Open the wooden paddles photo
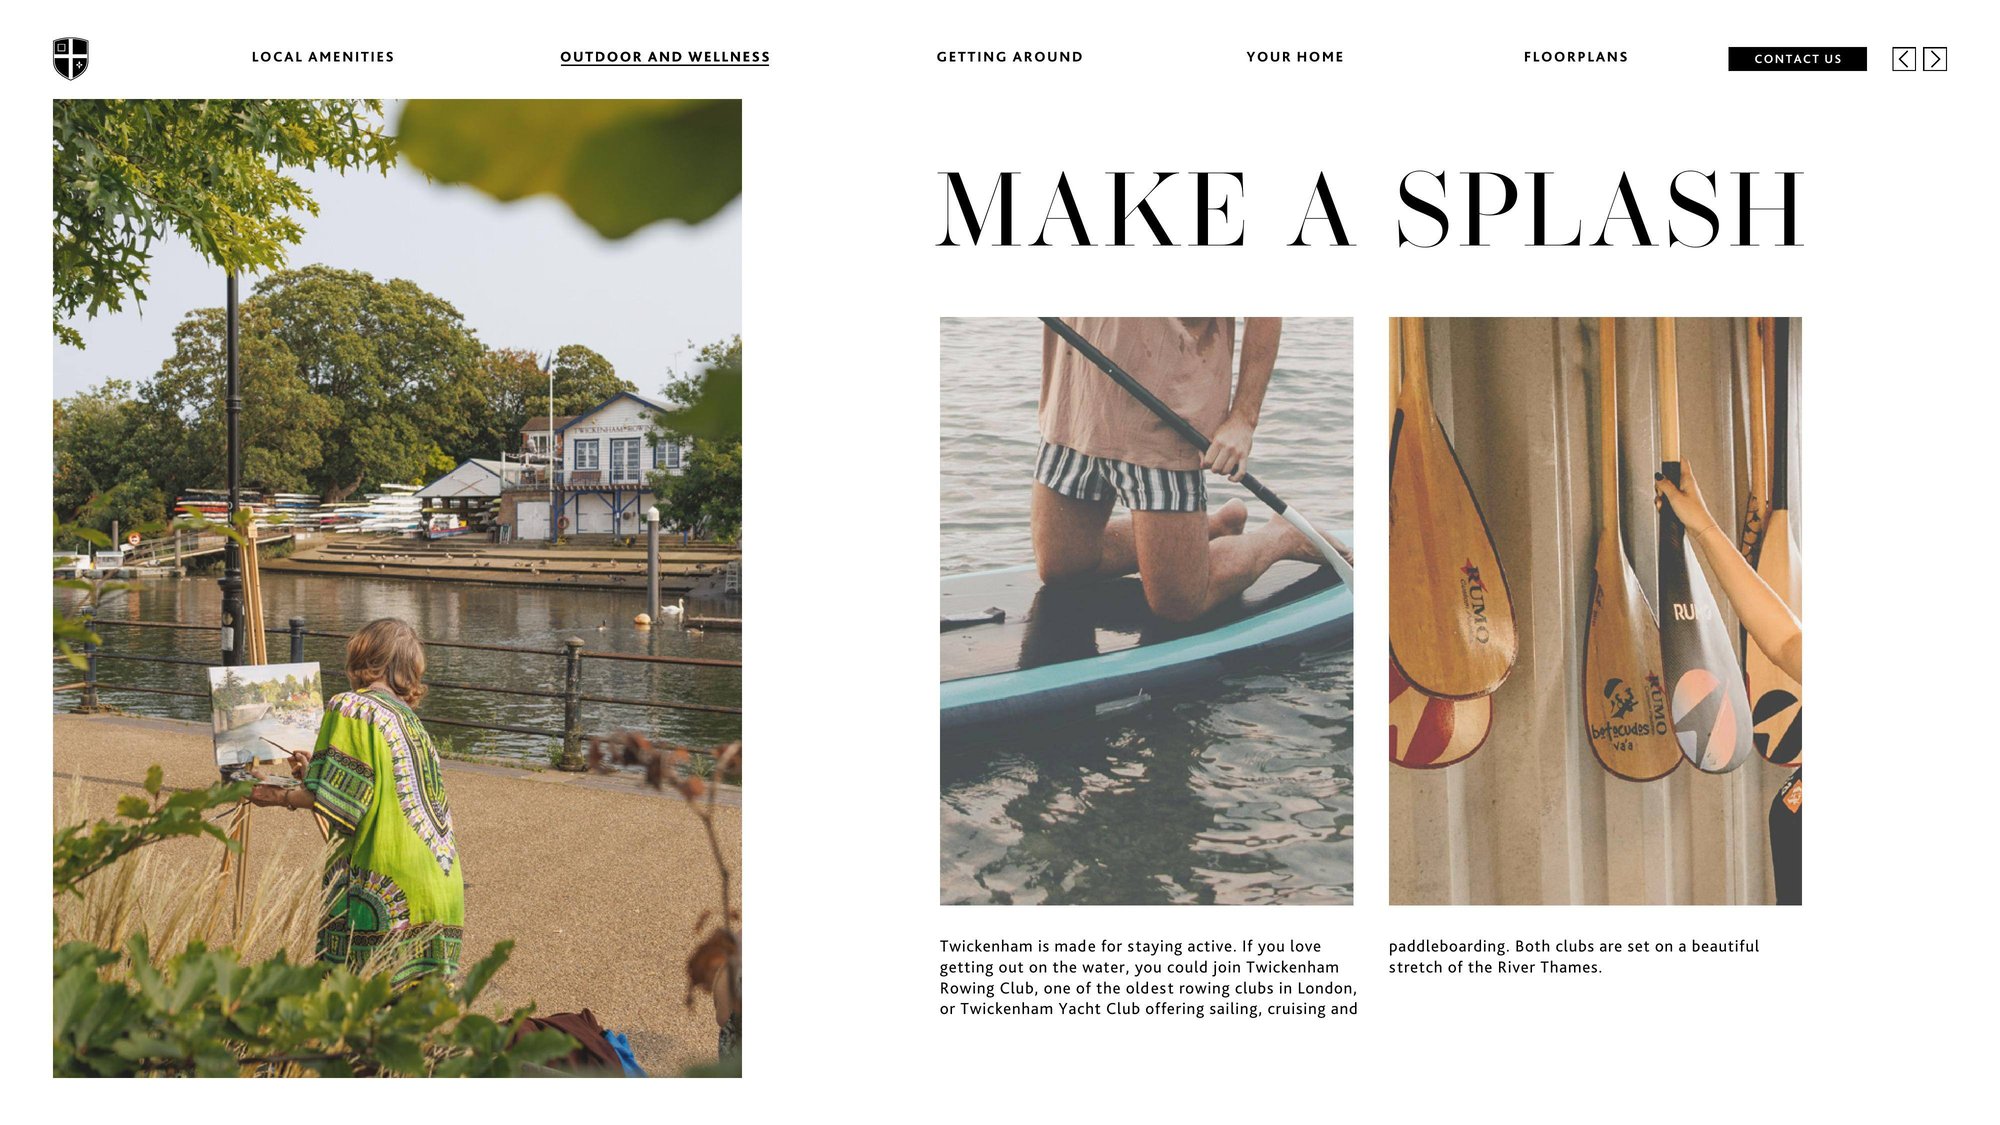The width and height of the screenshot is (2000, 1125). (x=1595, y=611)
